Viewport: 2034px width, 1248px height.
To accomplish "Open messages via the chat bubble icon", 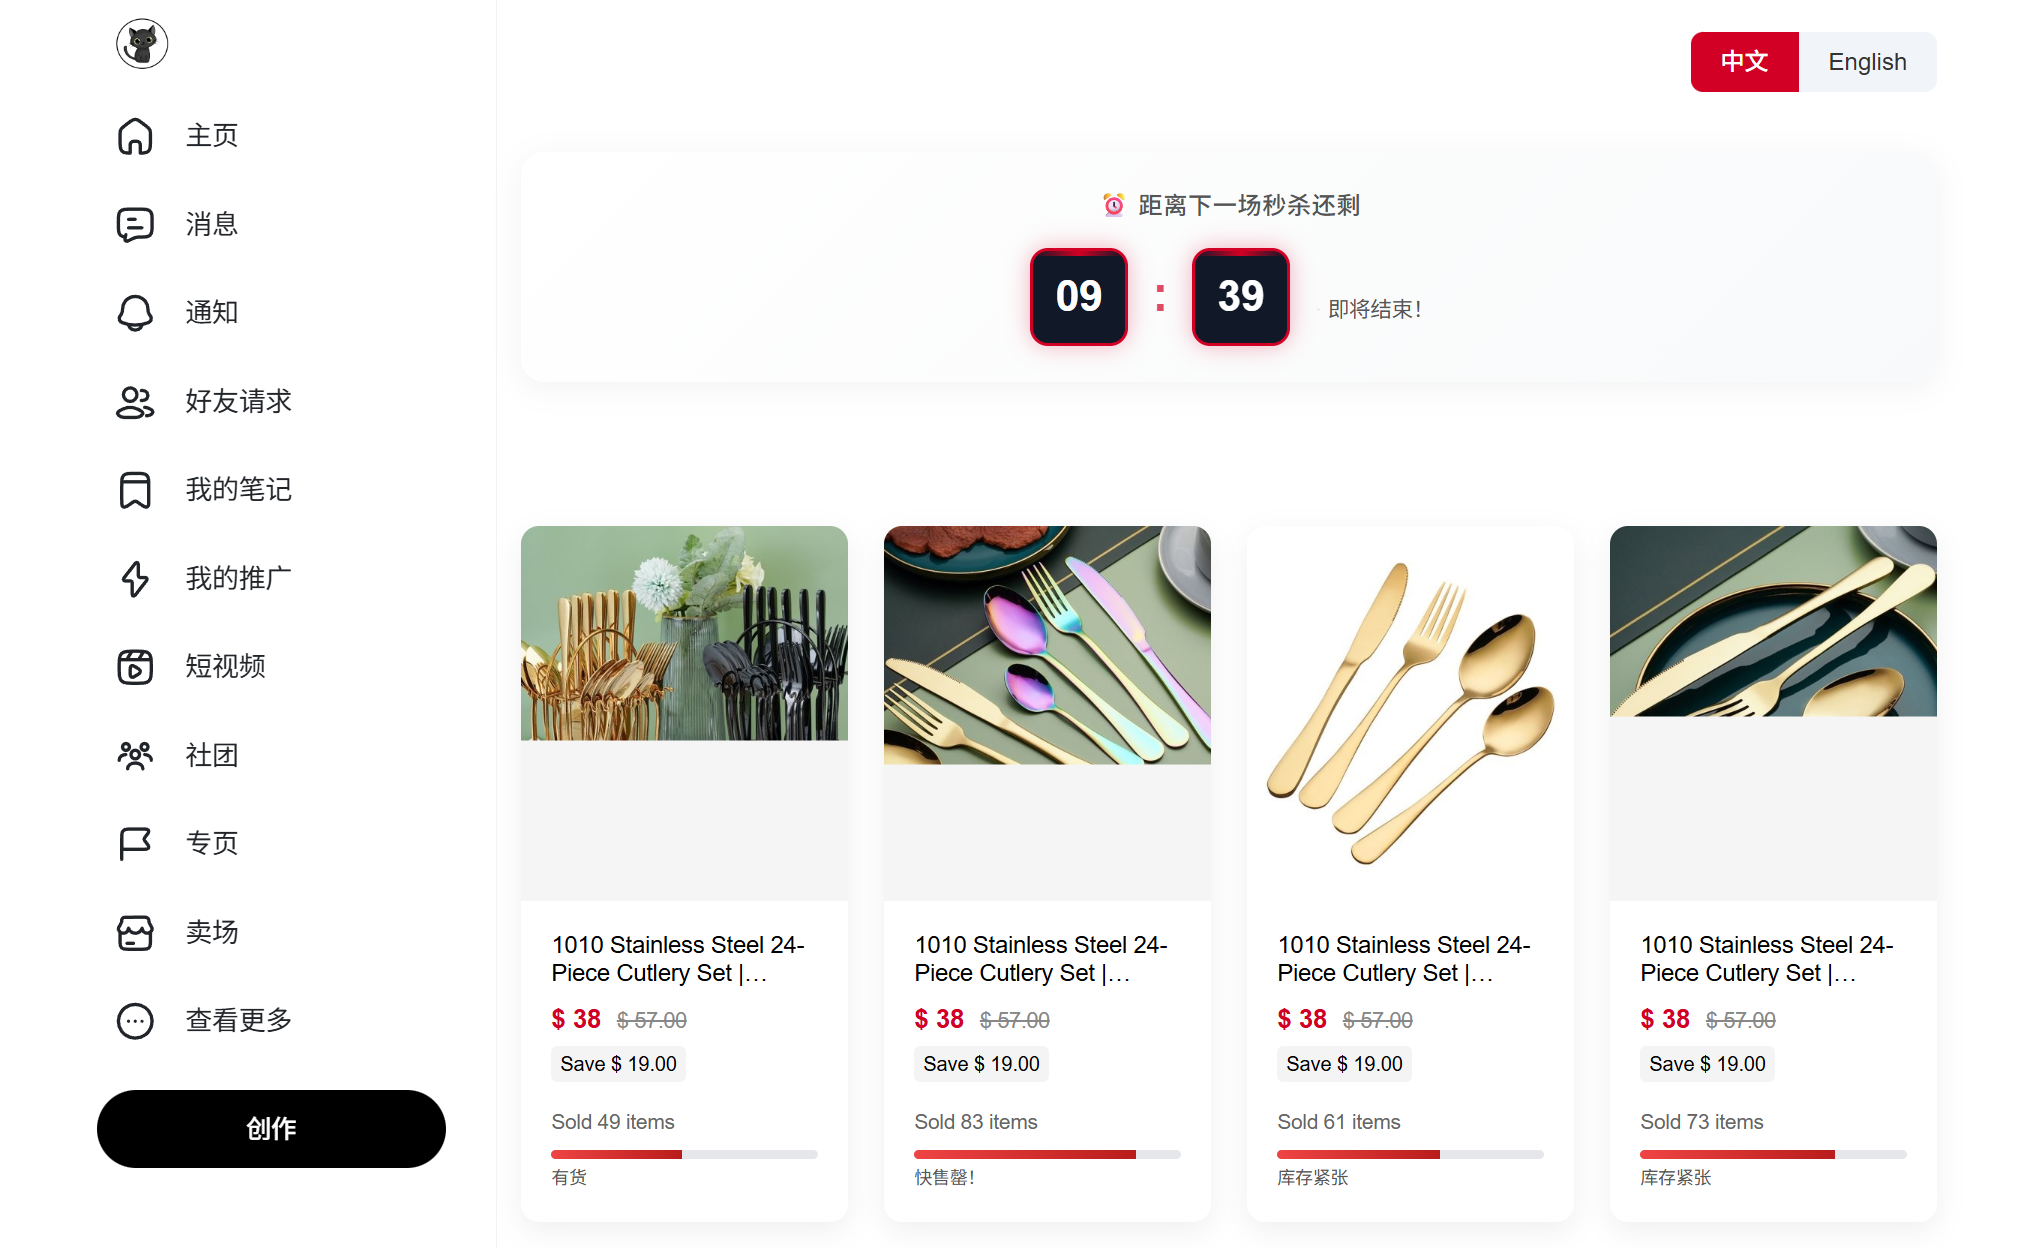I will (x=135, y=224).
